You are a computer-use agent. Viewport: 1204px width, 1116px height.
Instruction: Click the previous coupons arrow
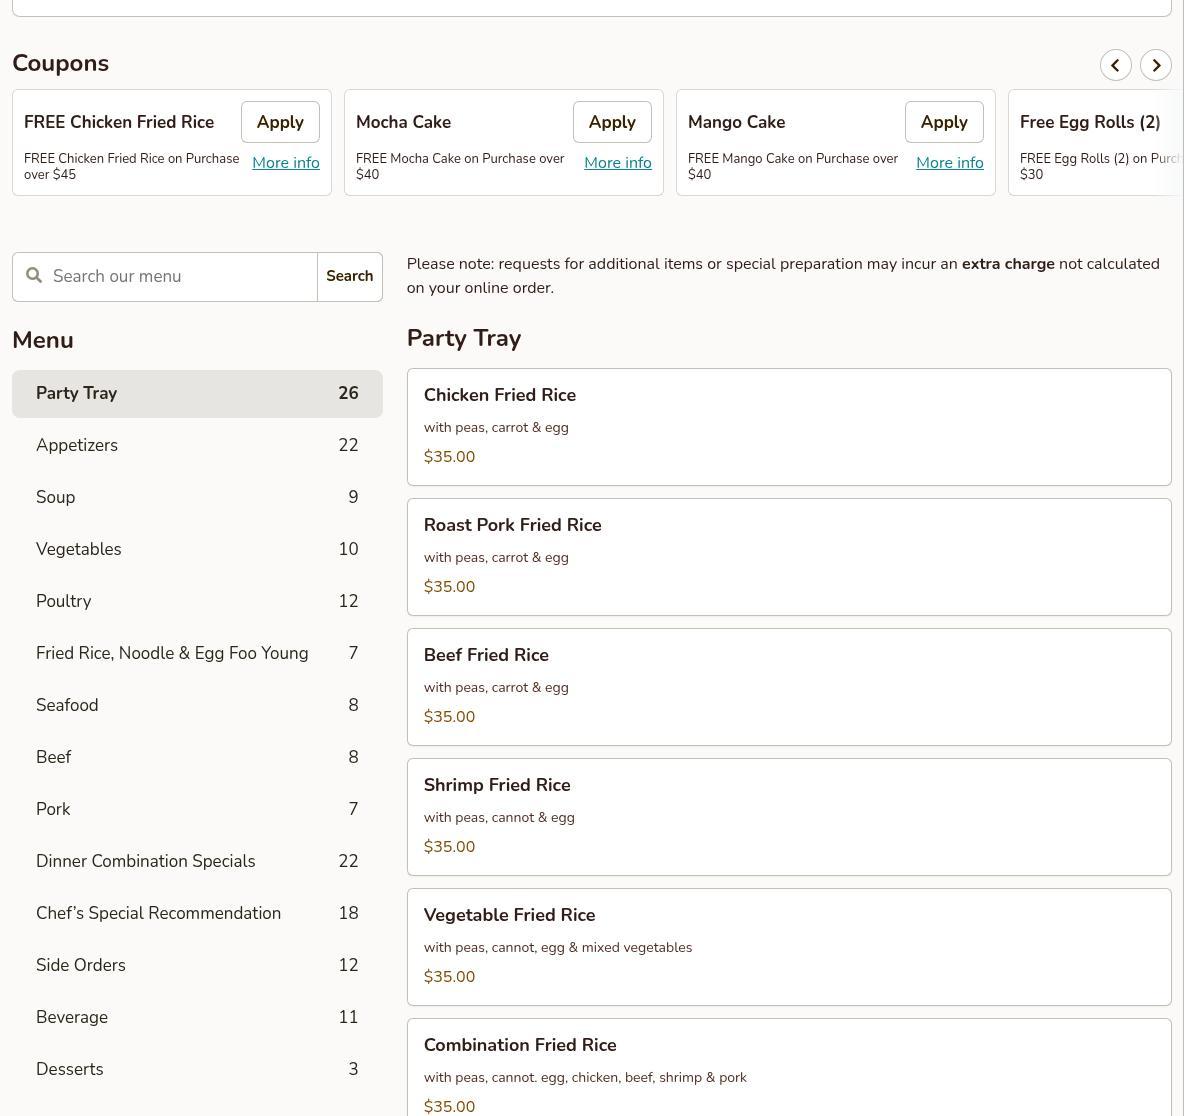(1115, 65)
